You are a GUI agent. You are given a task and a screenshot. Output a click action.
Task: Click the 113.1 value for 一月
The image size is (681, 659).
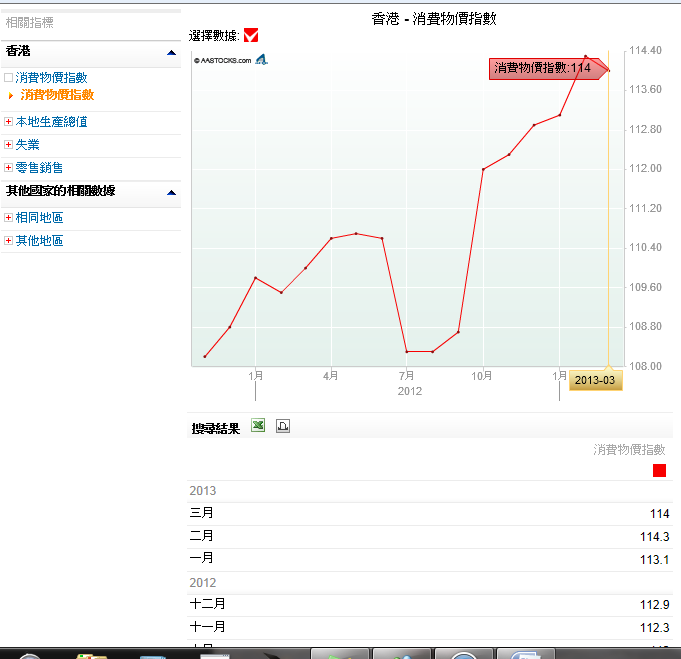(x=655, y=560)
